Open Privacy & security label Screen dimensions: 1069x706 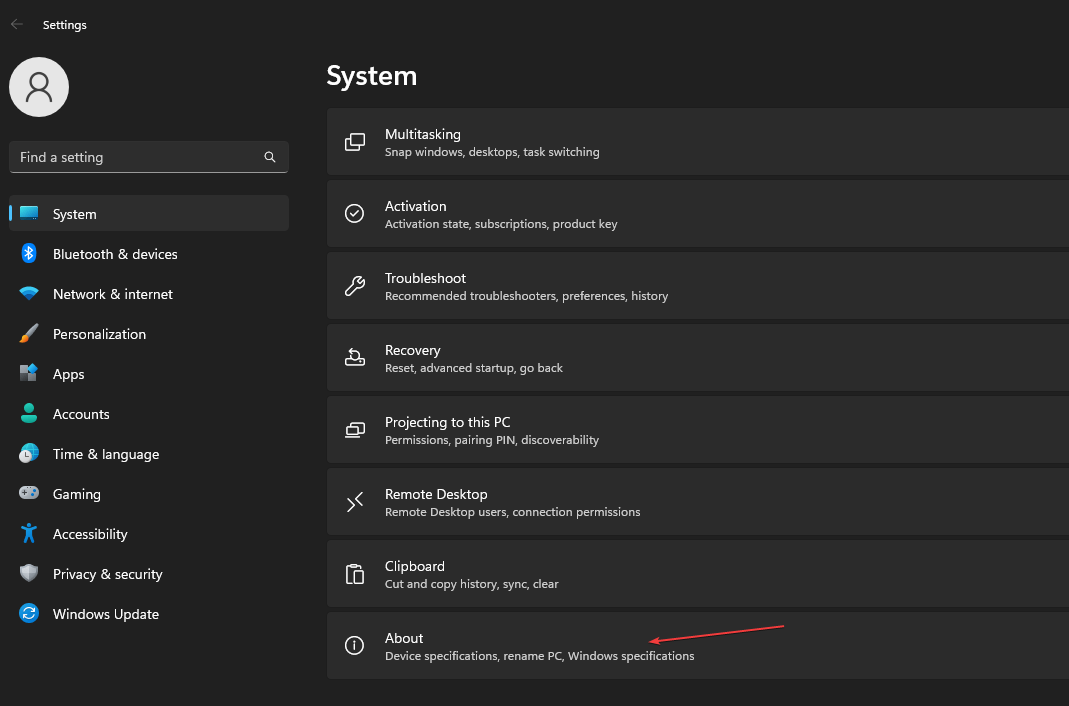(x=108, y=574)
